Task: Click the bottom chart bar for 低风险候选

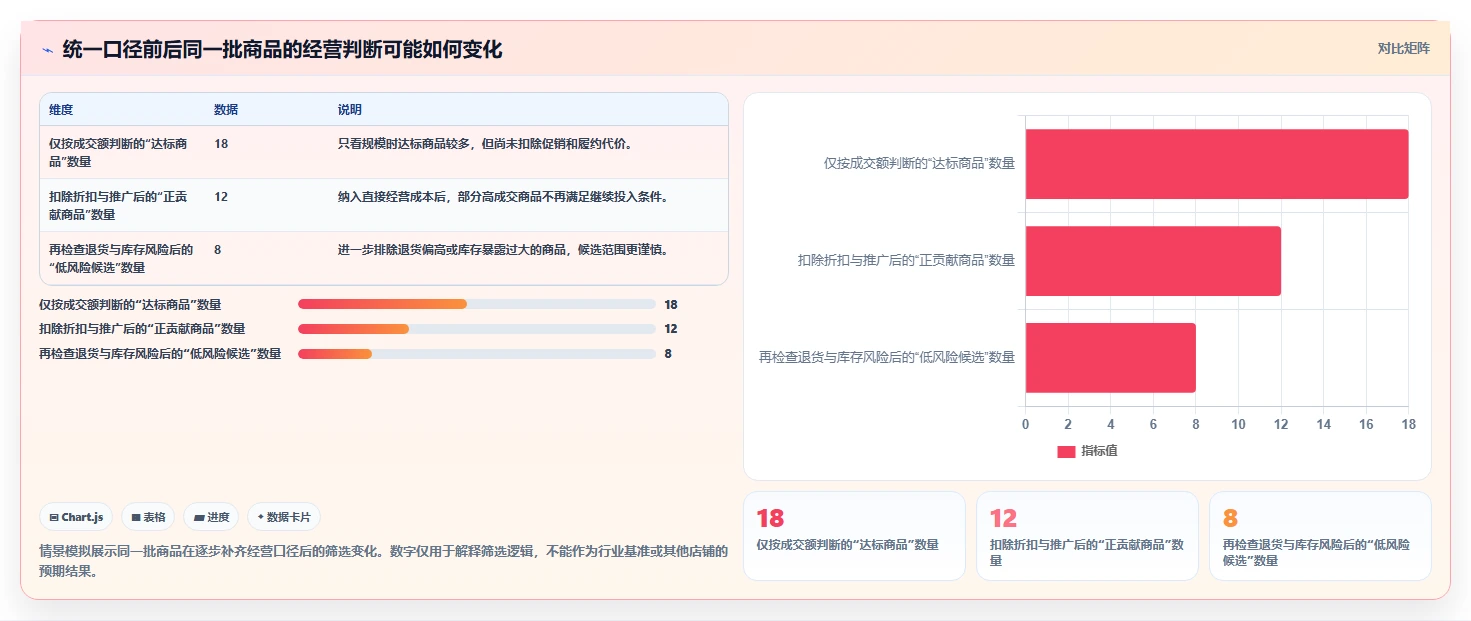Action: pos(1111,358)
